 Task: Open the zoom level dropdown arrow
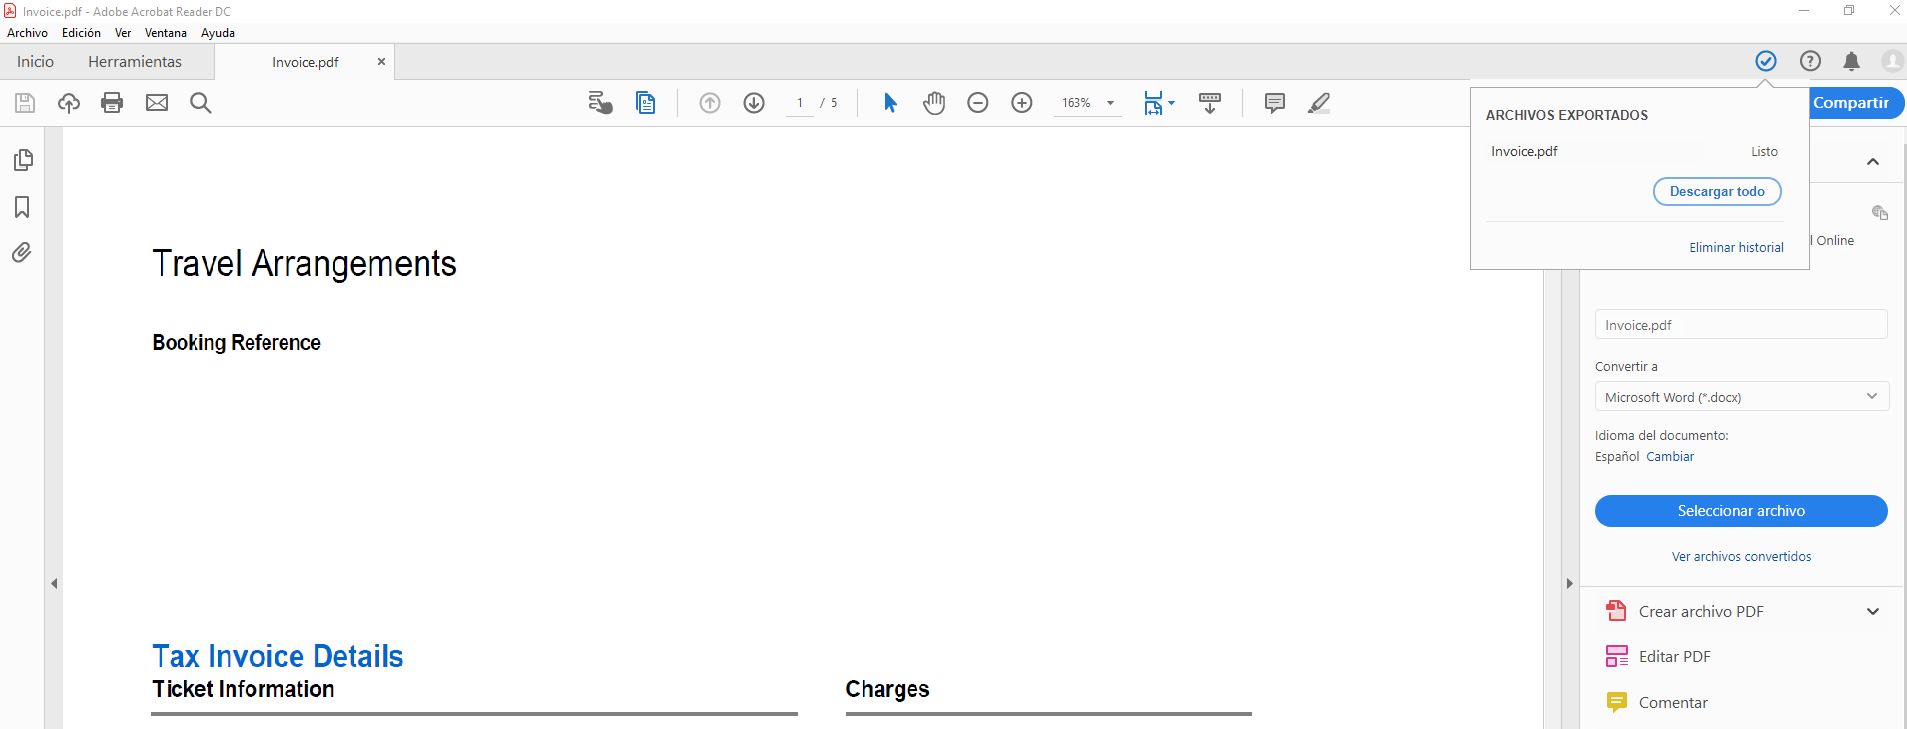click(x=1110, y=103)
